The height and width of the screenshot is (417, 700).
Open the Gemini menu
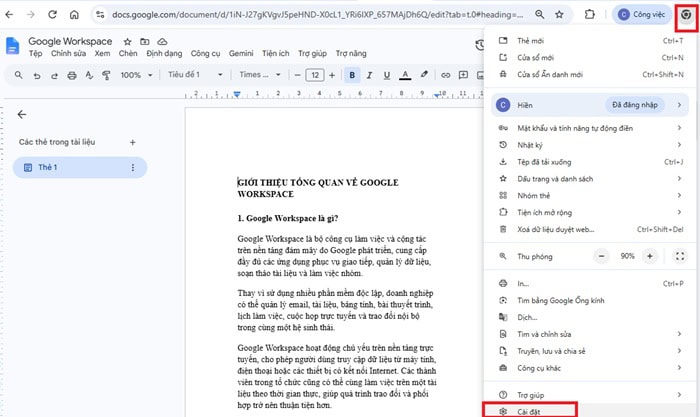(241, 54)
